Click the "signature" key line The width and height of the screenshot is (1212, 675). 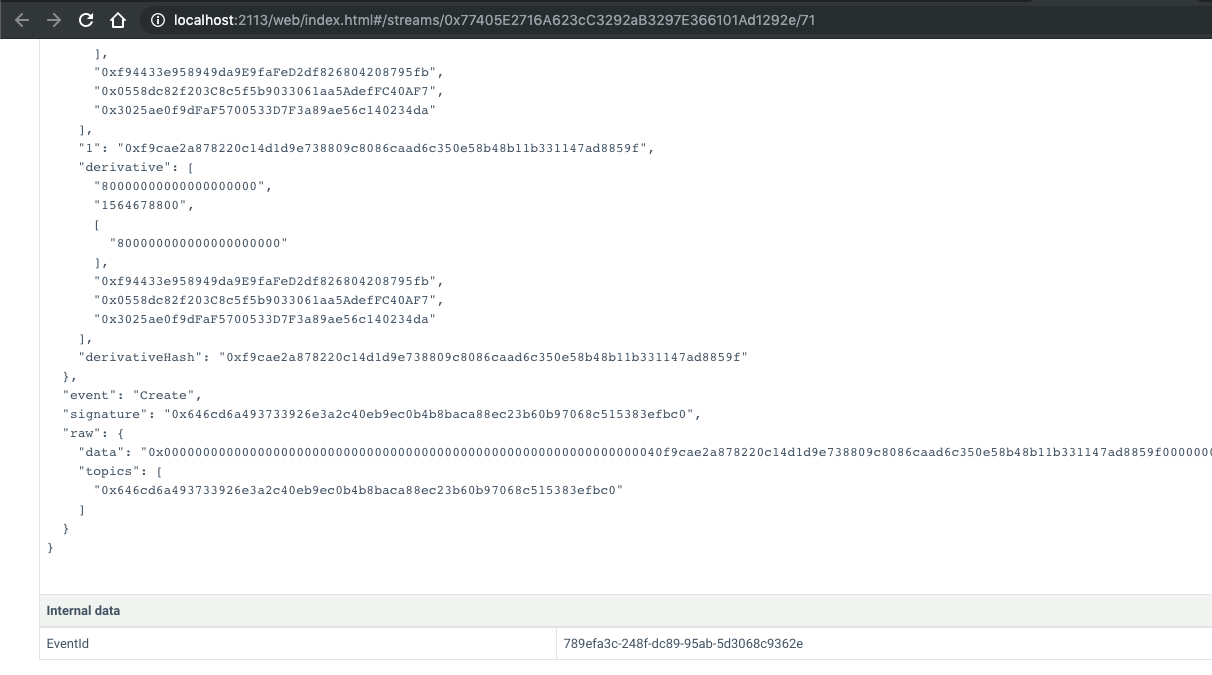(382, 414)
